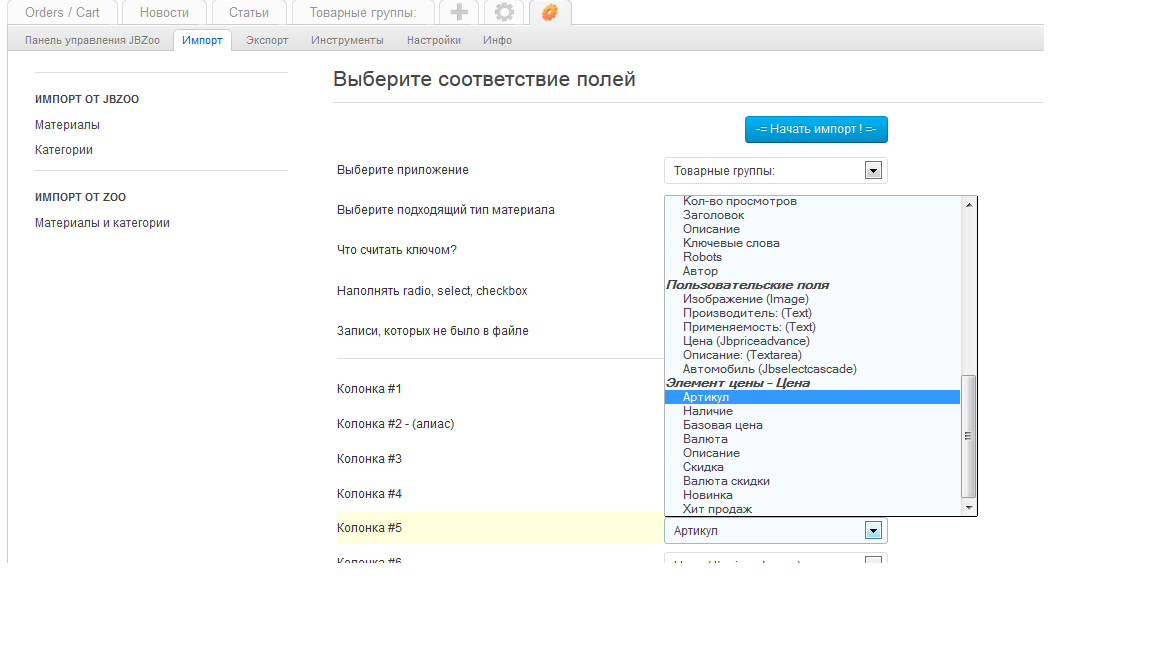Open the Инструменты tab

pos(347,40)
